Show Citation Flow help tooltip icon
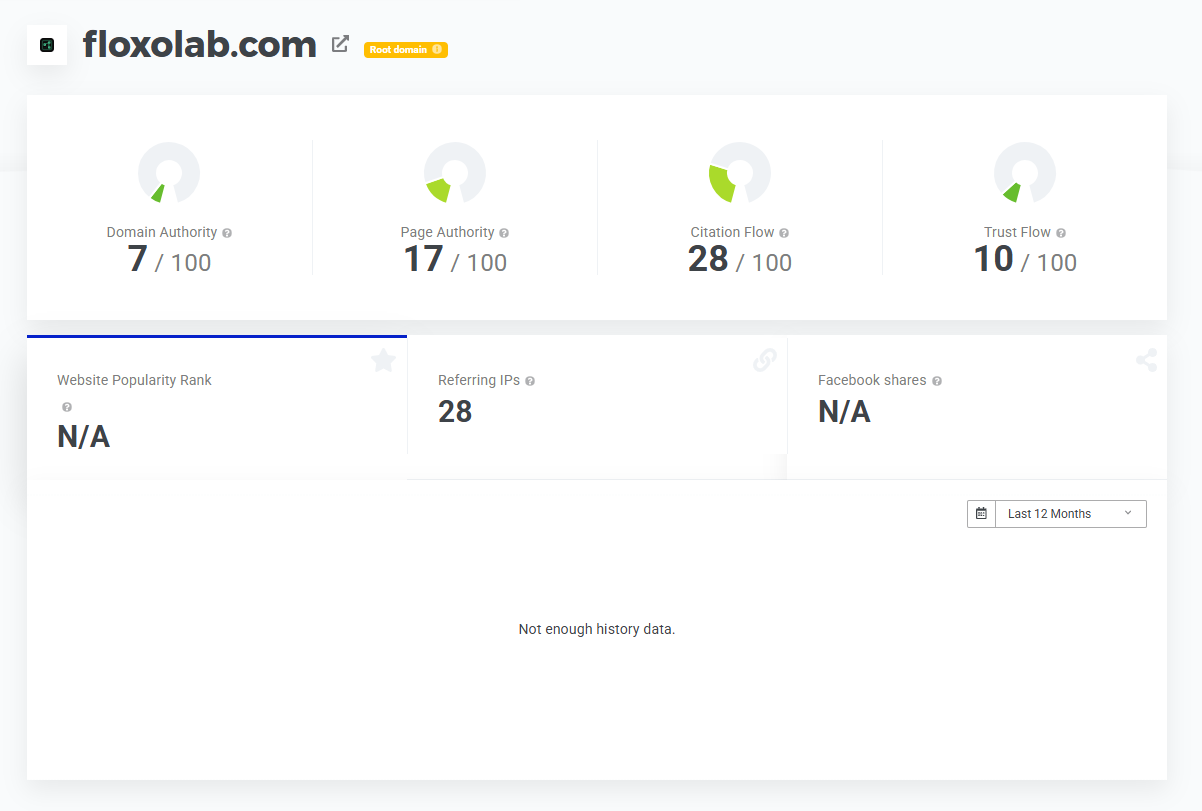This screenshot has width=1202, height=811. point(784,233)
